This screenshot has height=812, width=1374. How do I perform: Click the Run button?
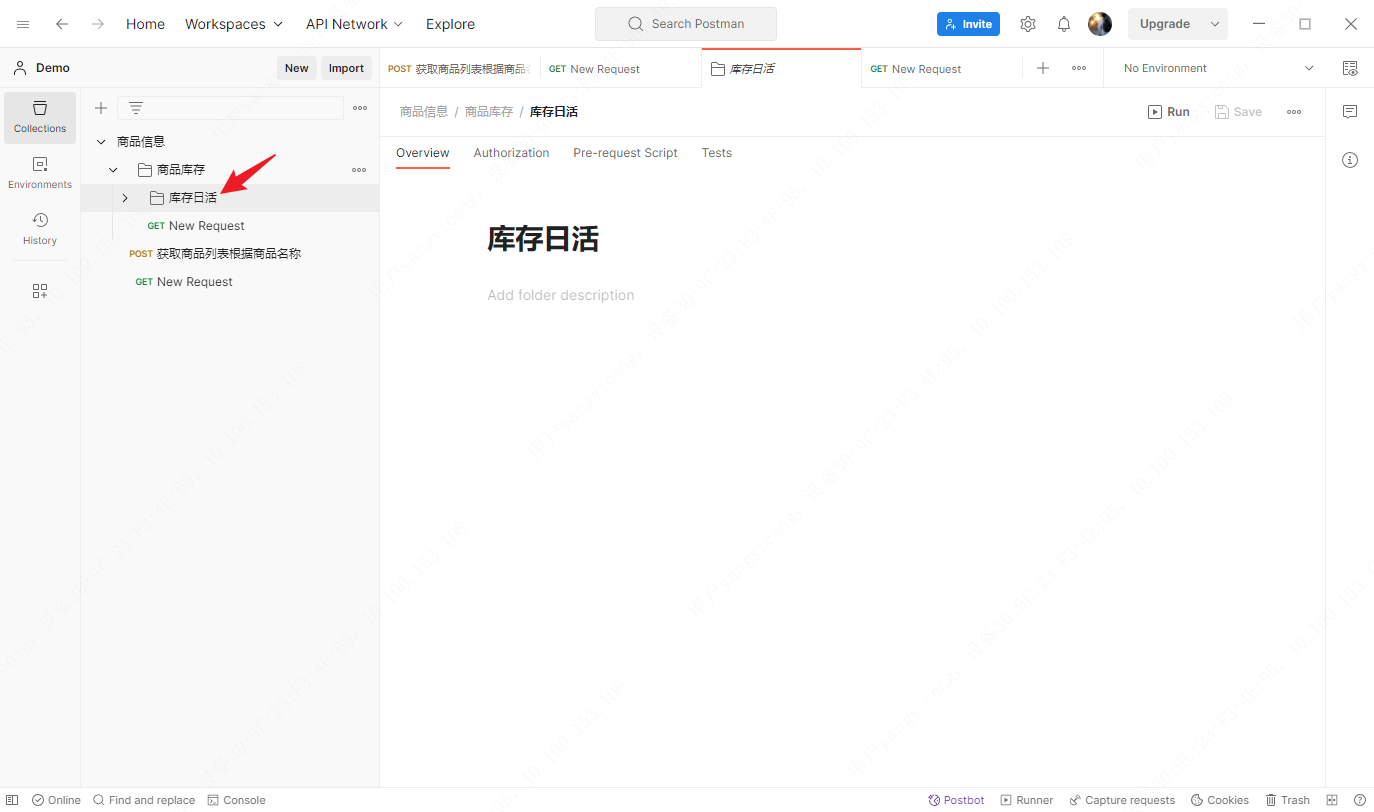(1169, 112)
